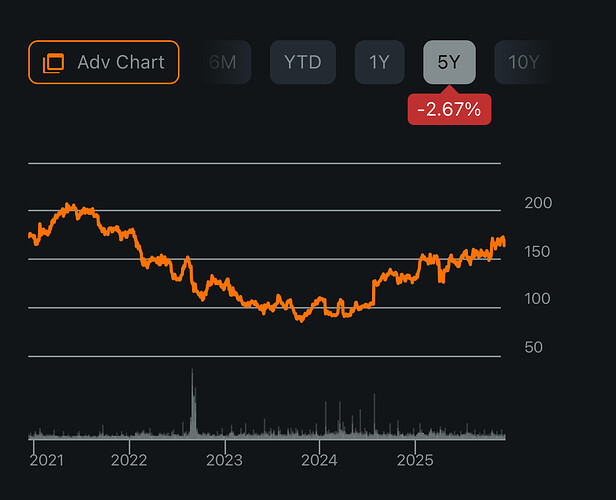Click the 2023 x-axis label
This screenshot has width=616, height=500.
click(x=224, y=460)
